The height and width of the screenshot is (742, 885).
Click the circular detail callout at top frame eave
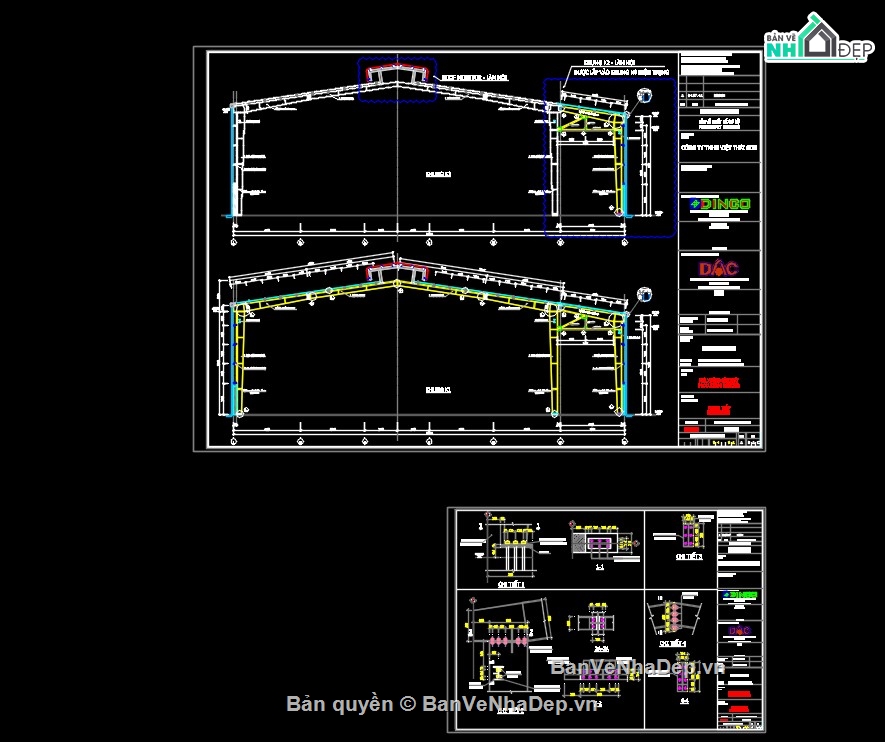pyautogui.click(x=644, y=96)
